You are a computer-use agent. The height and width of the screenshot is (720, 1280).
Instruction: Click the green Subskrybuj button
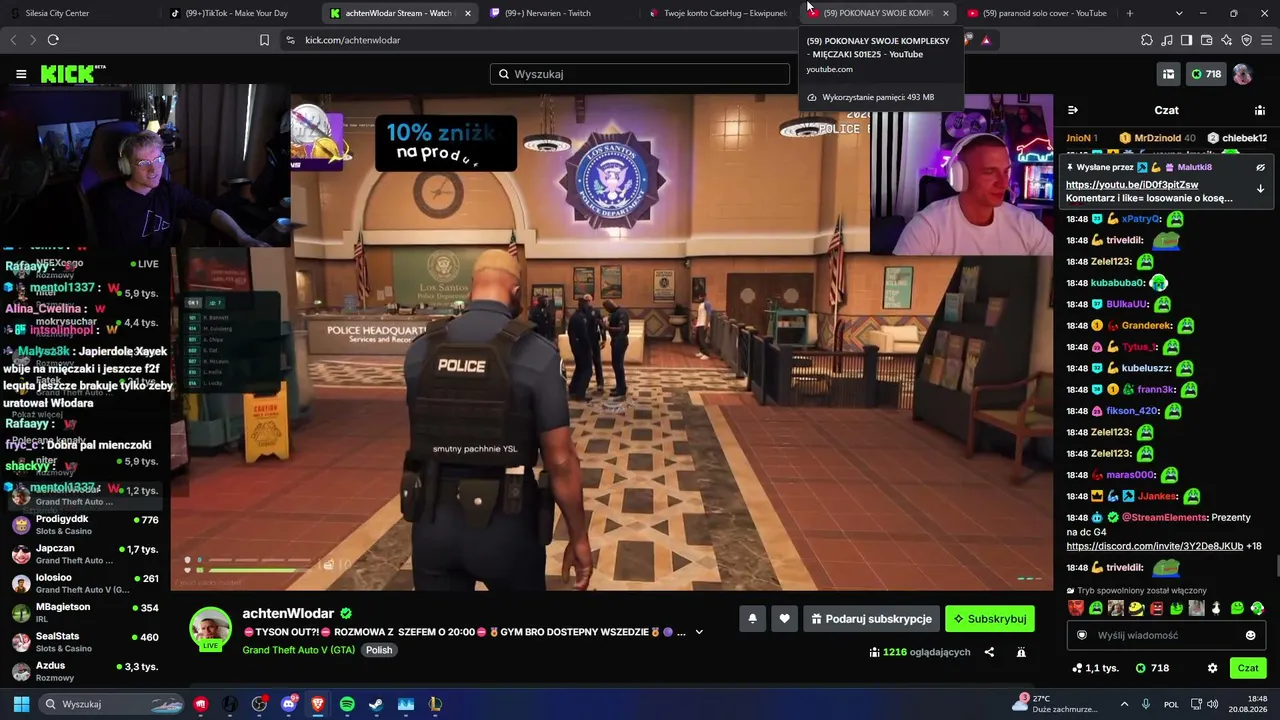click(989, 619)
